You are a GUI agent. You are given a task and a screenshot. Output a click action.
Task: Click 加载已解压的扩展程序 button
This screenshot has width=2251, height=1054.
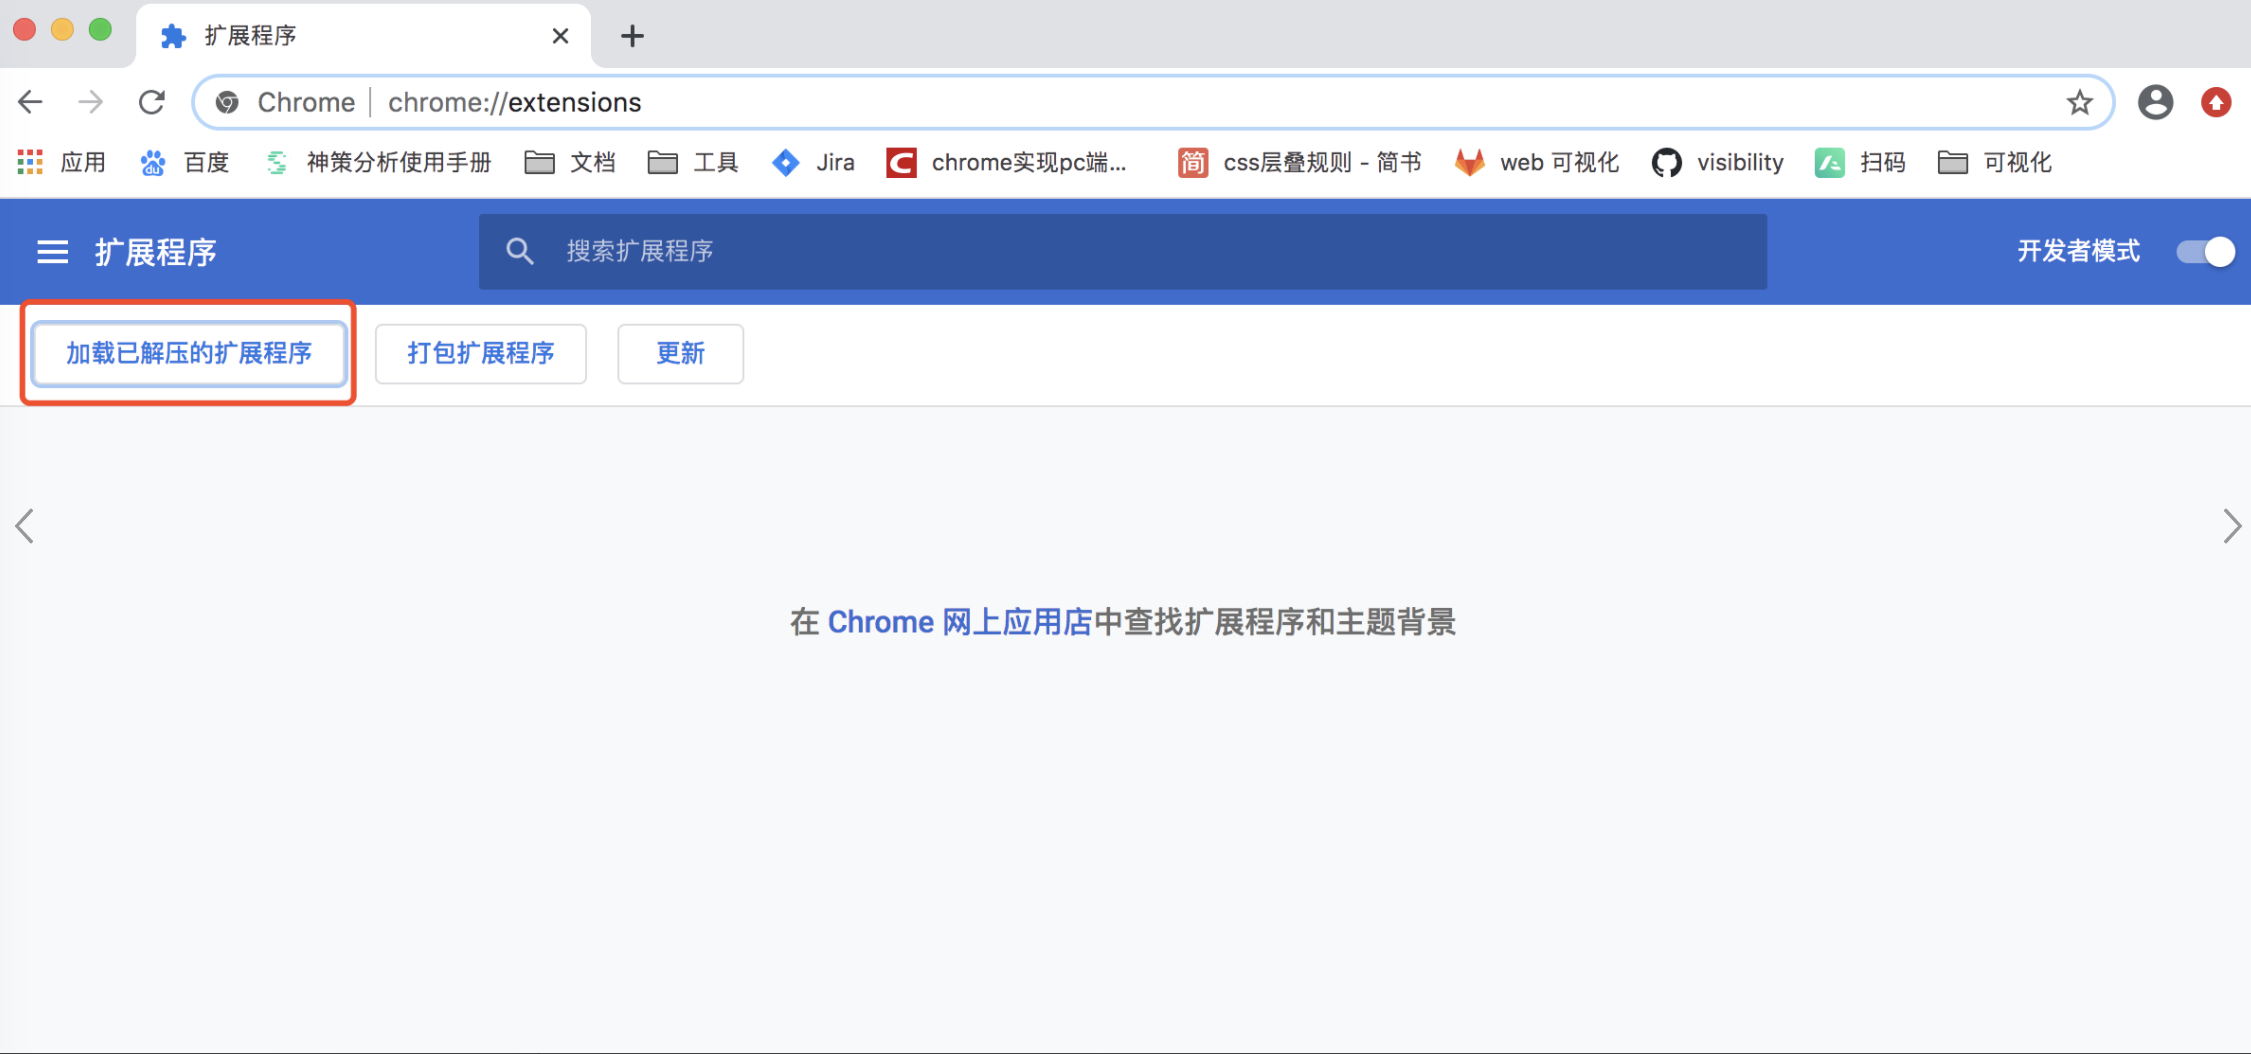point(189,353)
